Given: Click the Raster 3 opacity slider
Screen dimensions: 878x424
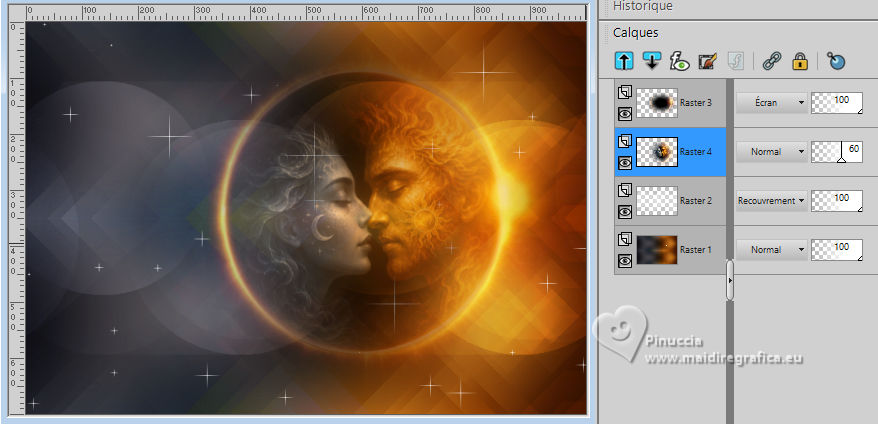Looking at the screenshot, I should click(x=837, y=103).
